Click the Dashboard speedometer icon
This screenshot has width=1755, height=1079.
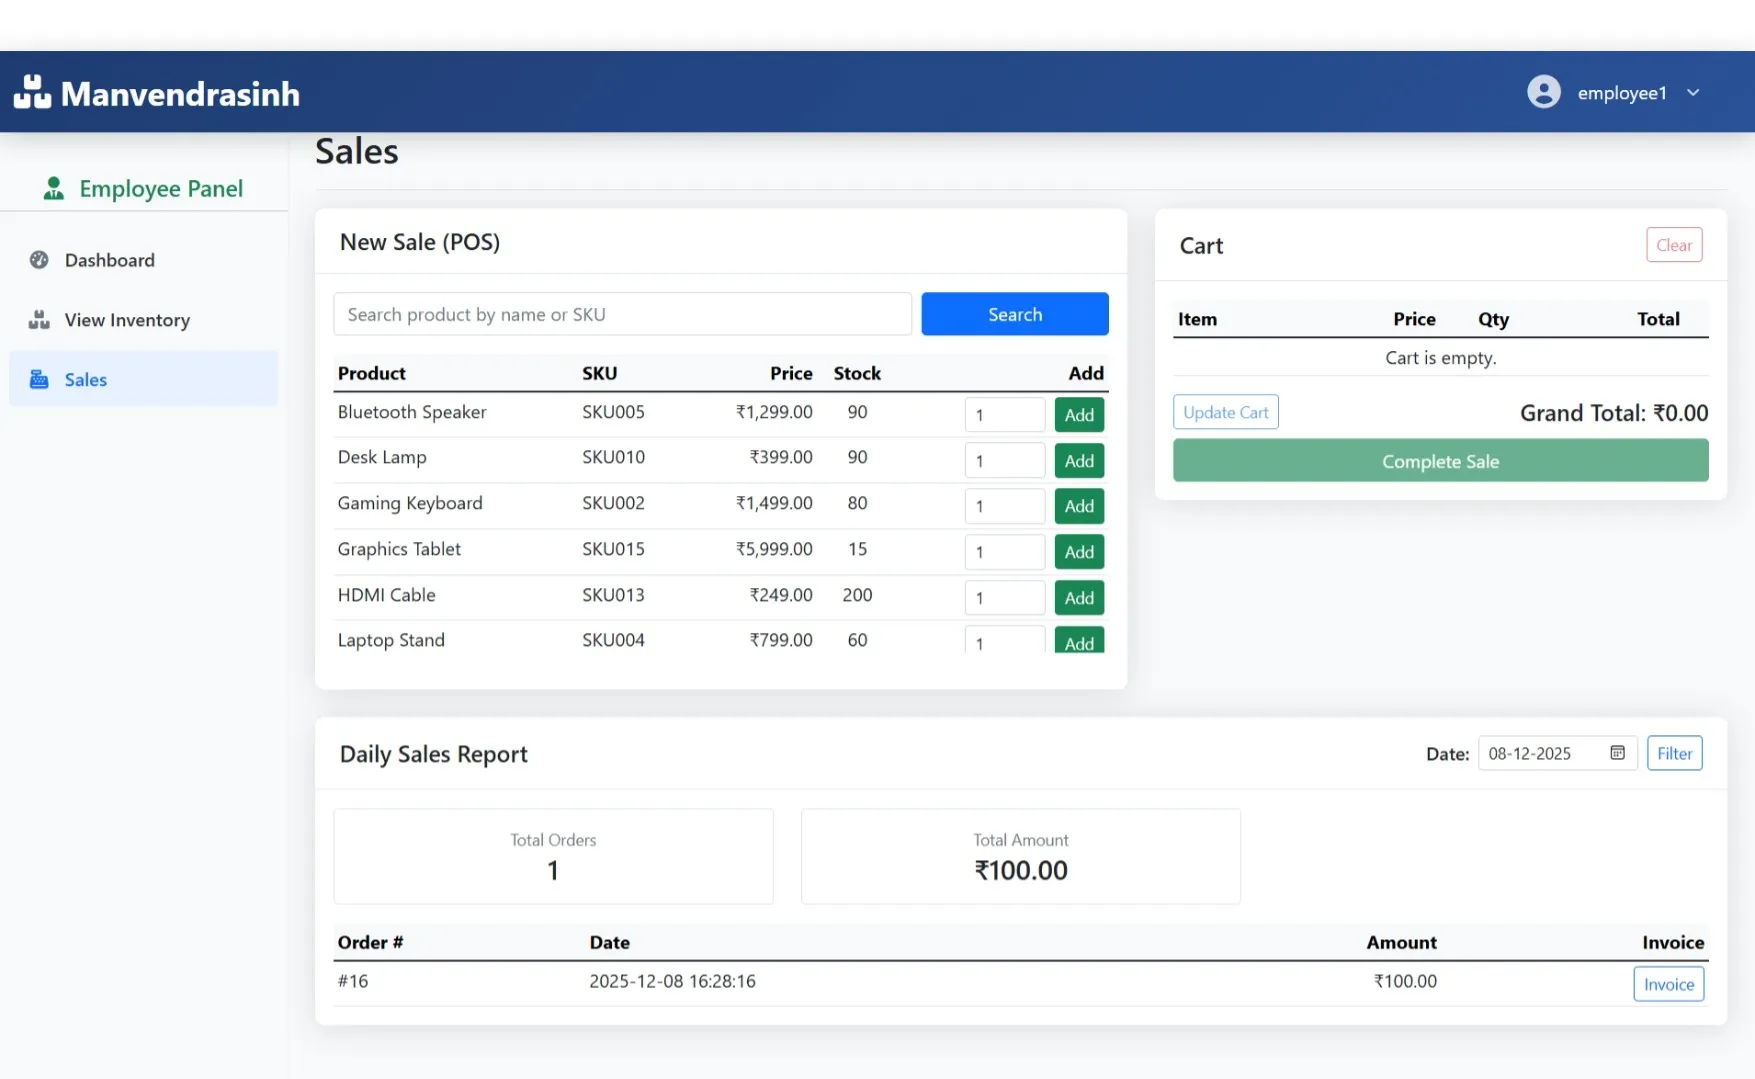(x=38, y=259)
